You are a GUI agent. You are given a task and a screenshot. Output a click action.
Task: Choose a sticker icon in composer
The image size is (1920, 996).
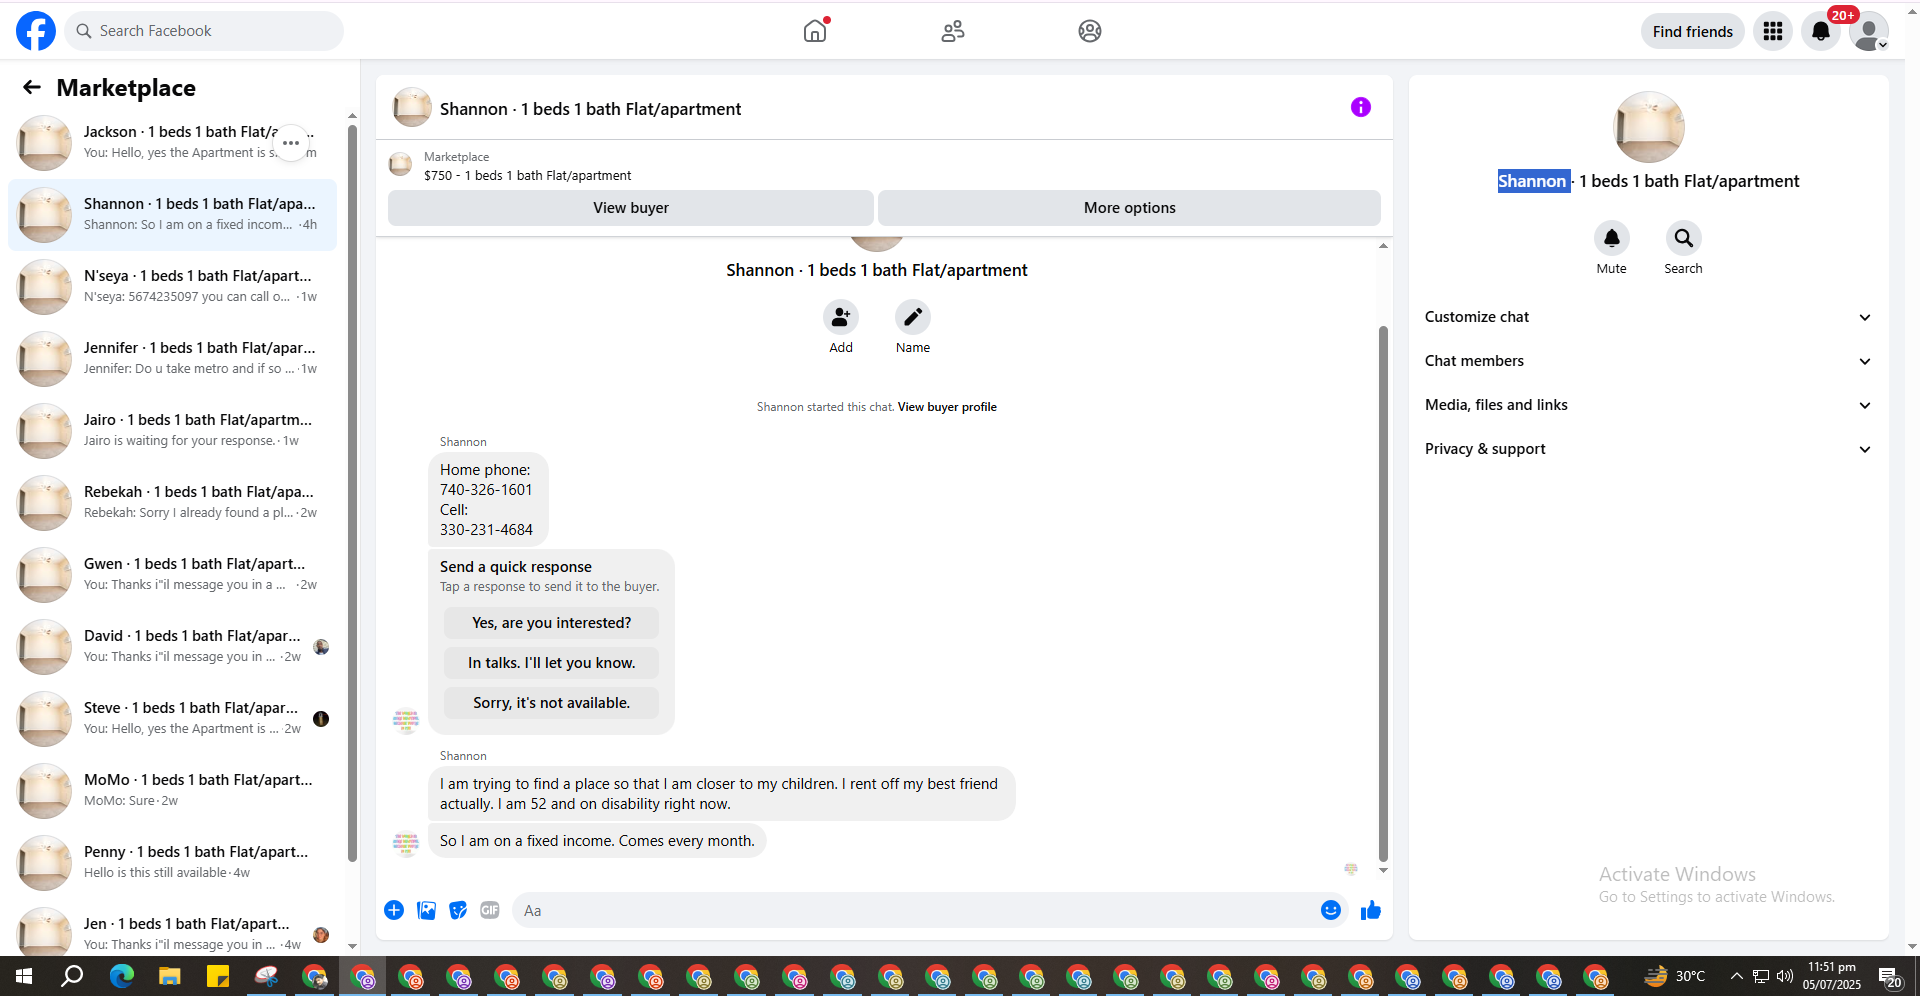coord(458,910)
